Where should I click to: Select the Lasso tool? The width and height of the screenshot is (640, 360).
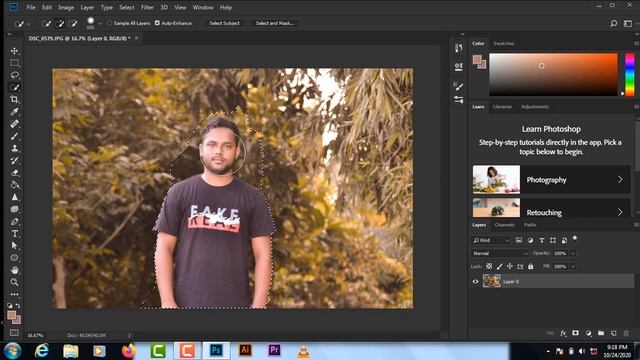15,75
